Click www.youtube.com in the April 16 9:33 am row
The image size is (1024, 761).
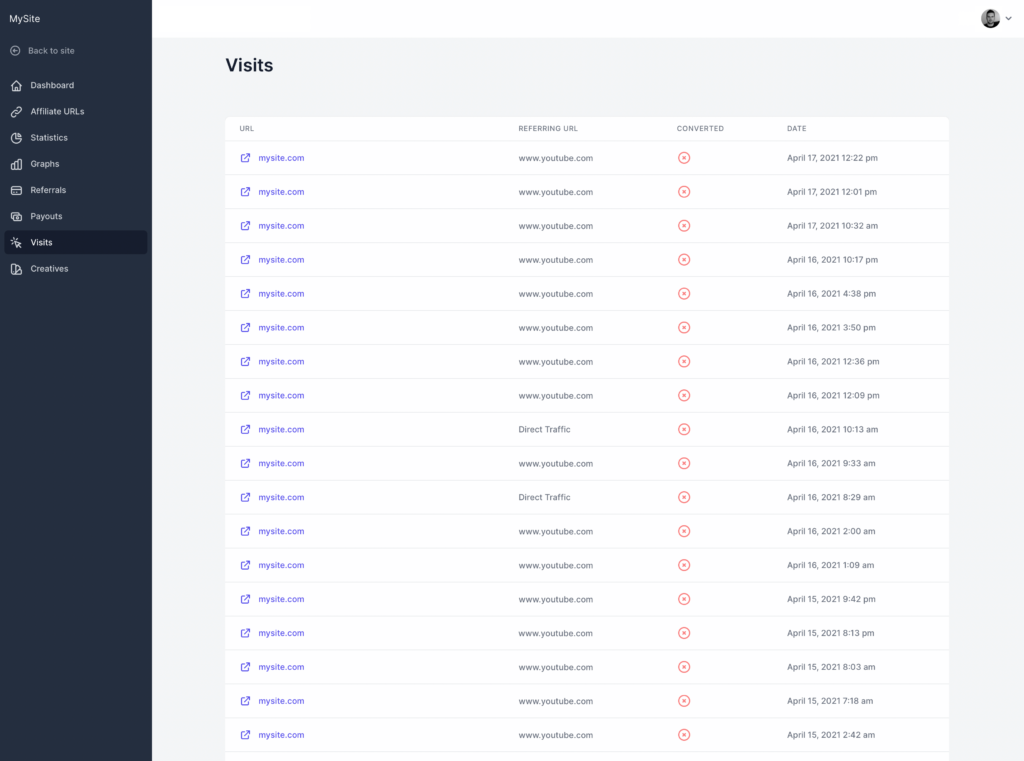click(x=556, y=464)
